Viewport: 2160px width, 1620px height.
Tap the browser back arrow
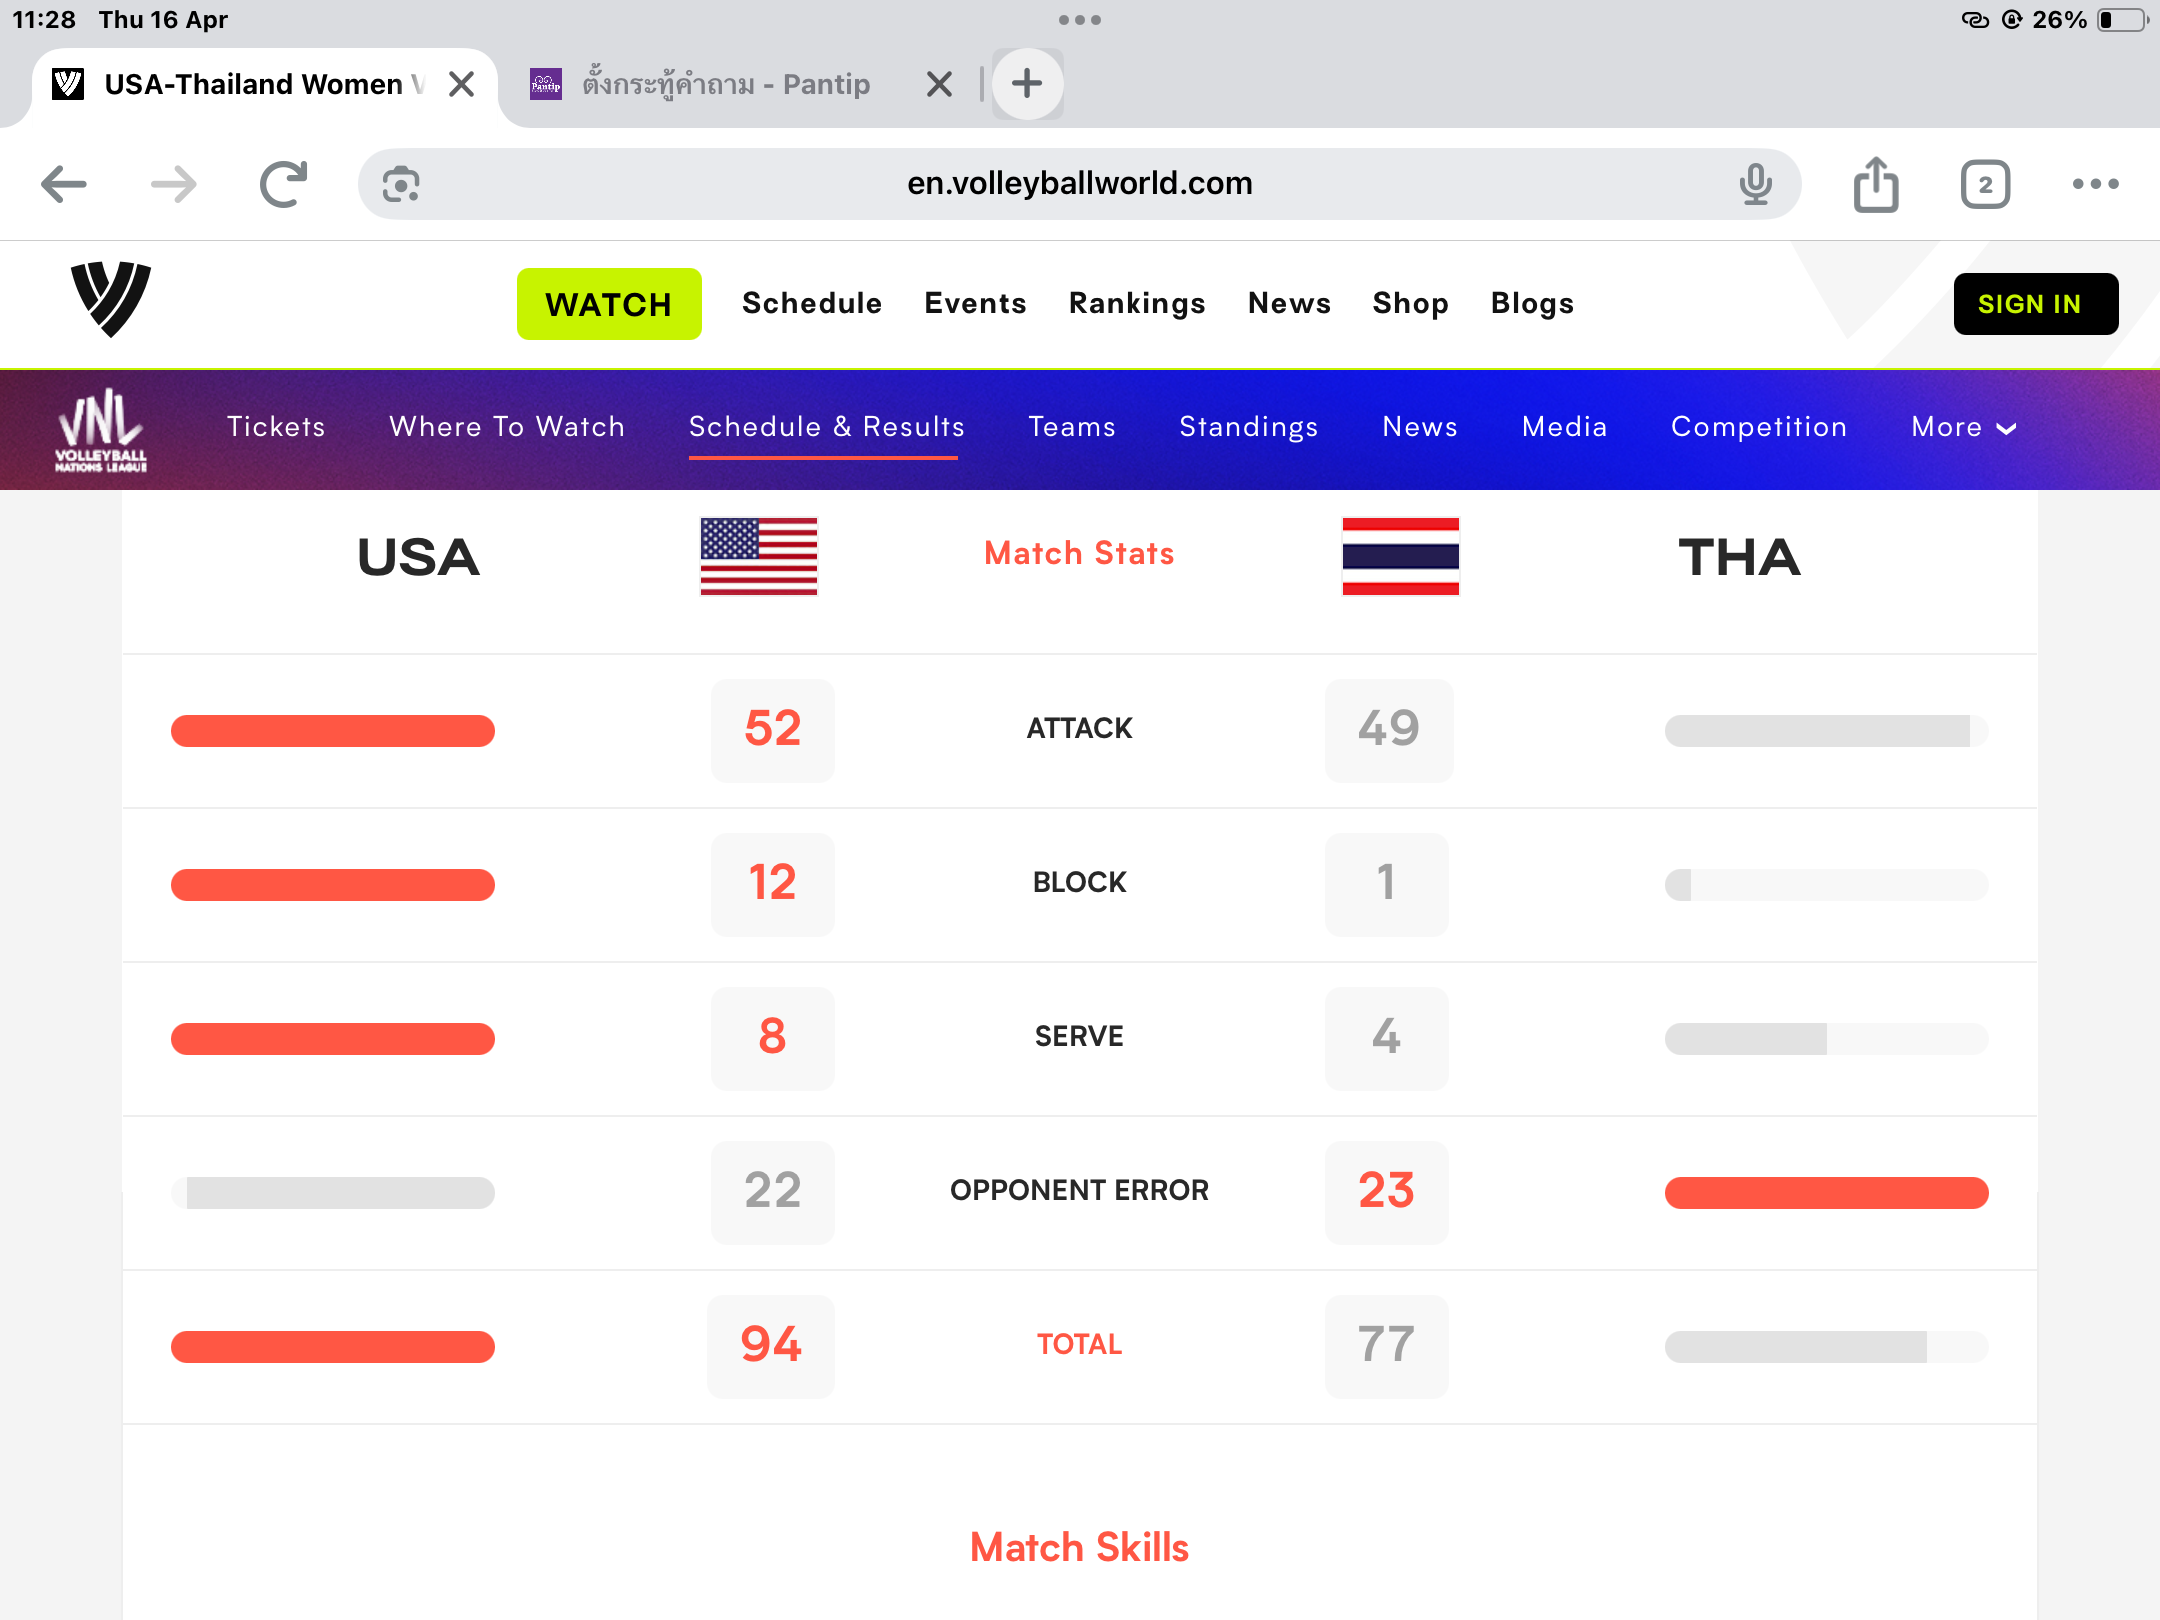pyautogui.click(x=64, y=184)
